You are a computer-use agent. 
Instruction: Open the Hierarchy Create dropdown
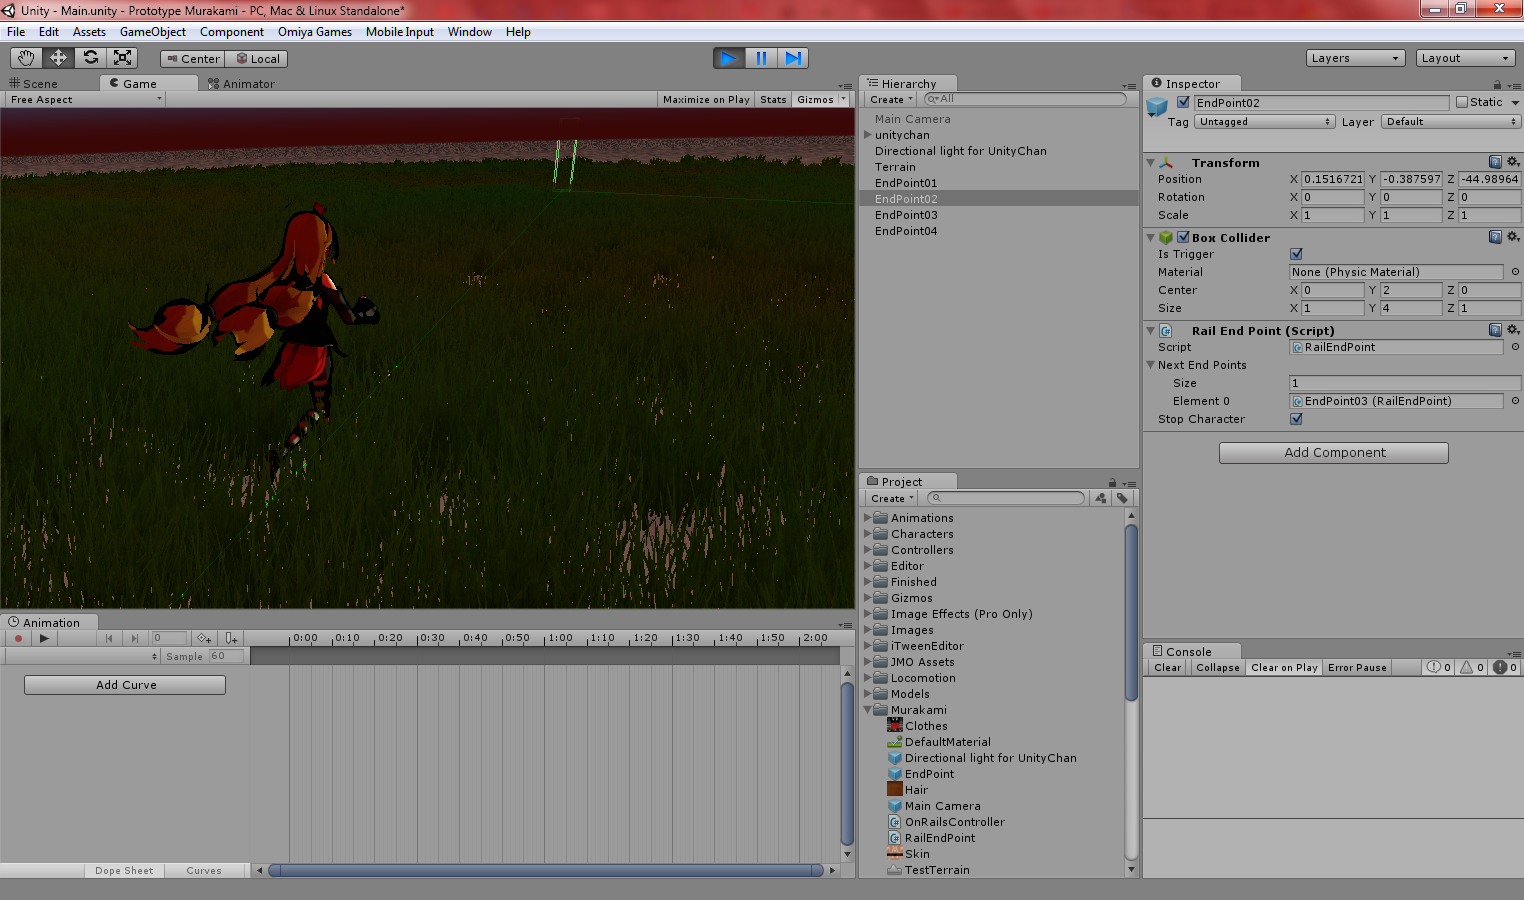coord(891,100)
